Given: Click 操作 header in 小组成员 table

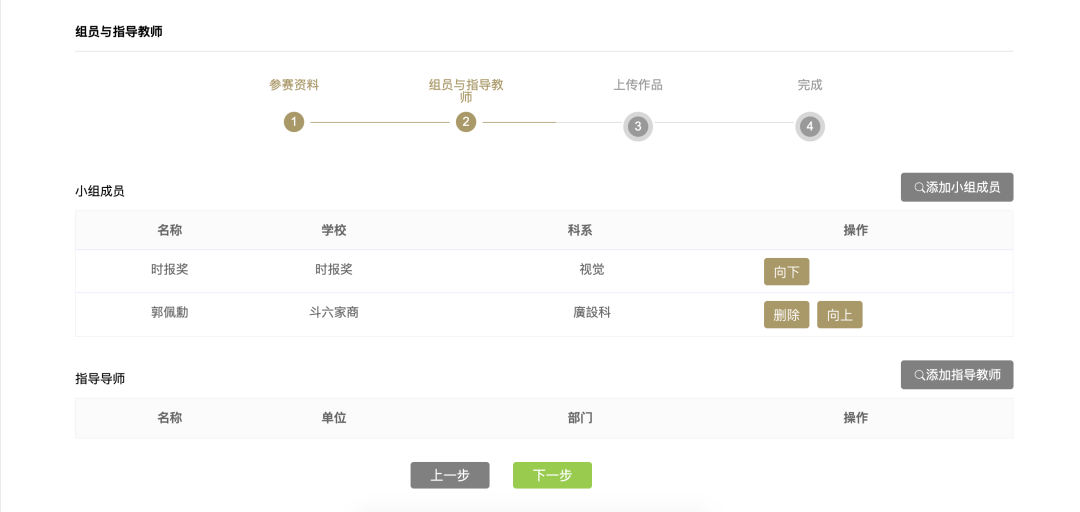Looking at the screenshot, I should (855, 230).
